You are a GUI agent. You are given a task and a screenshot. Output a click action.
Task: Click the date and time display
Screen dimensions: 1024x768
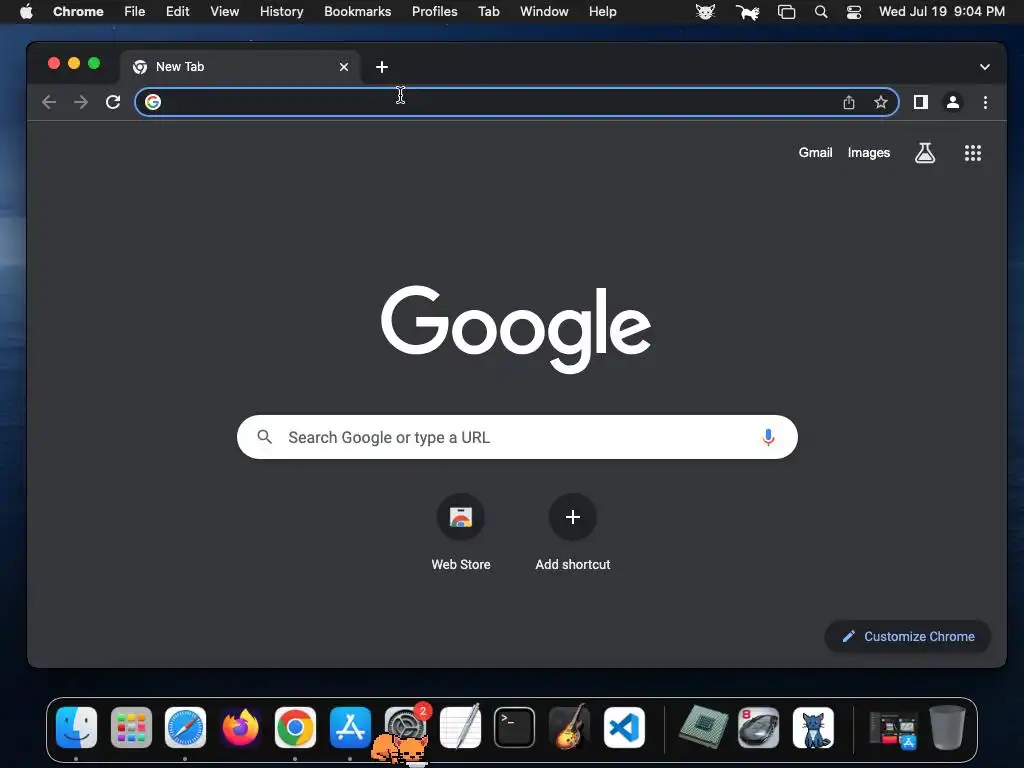pos(942,11)
